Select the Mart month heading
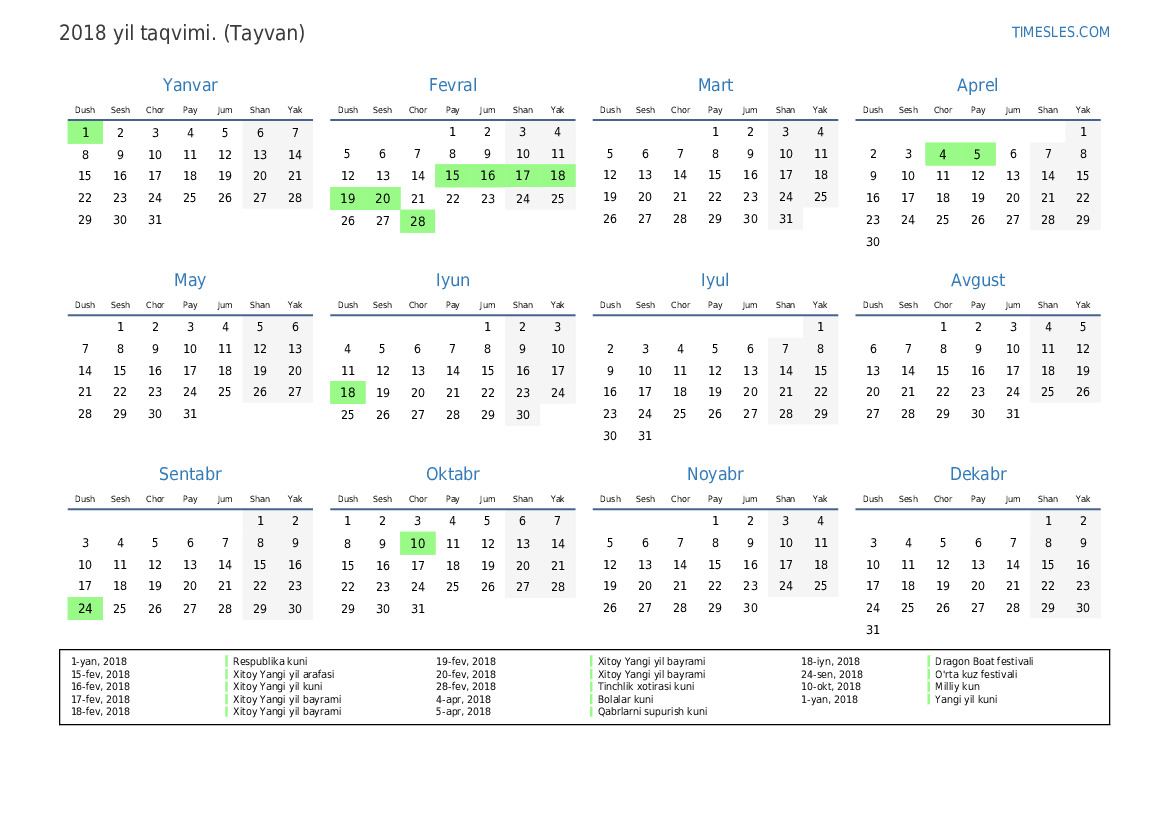The width and height of the screenshot is (1169, 827). [x=715, y=85]
